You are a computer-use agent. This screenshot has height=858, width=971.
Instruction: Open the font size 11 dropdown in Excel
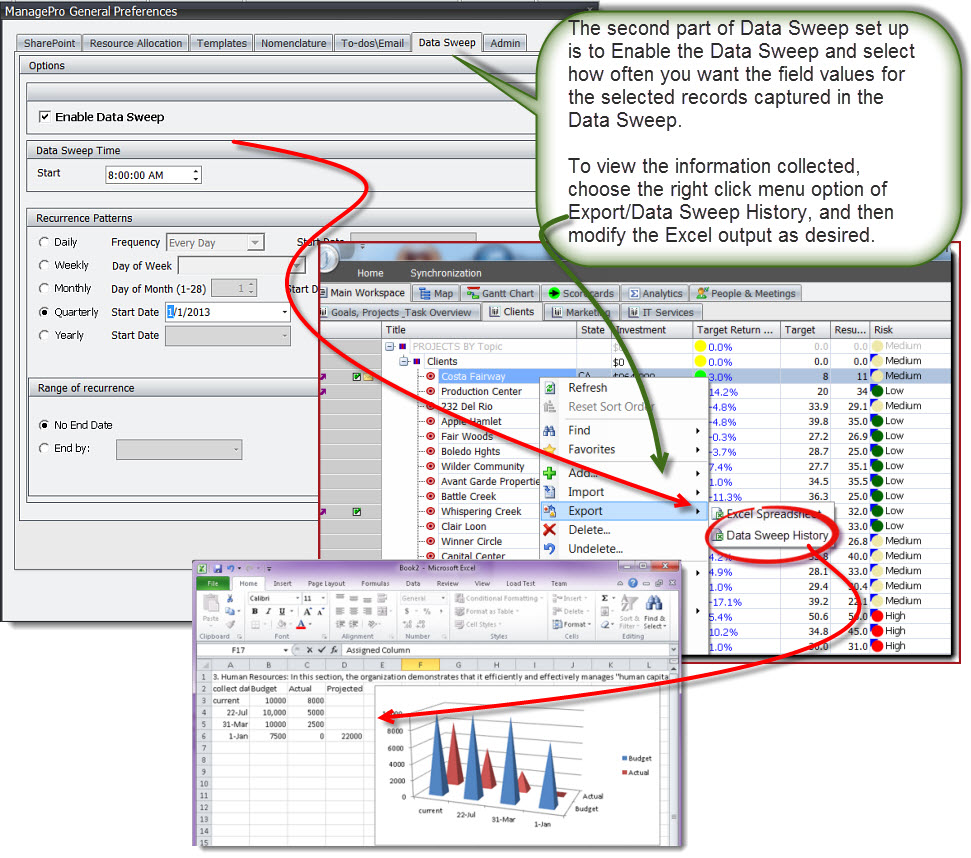[x=323, y=598]
